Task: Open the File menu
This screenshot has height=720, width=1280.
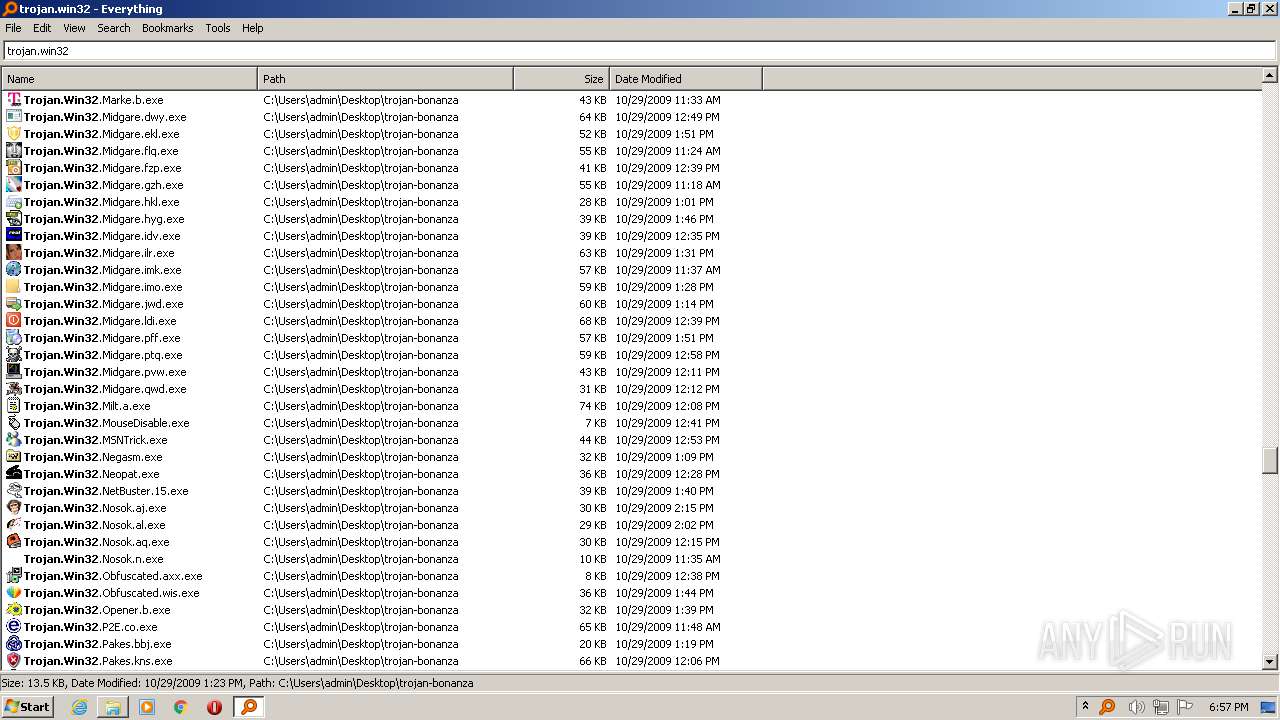Action: click(x=13, y=28)
